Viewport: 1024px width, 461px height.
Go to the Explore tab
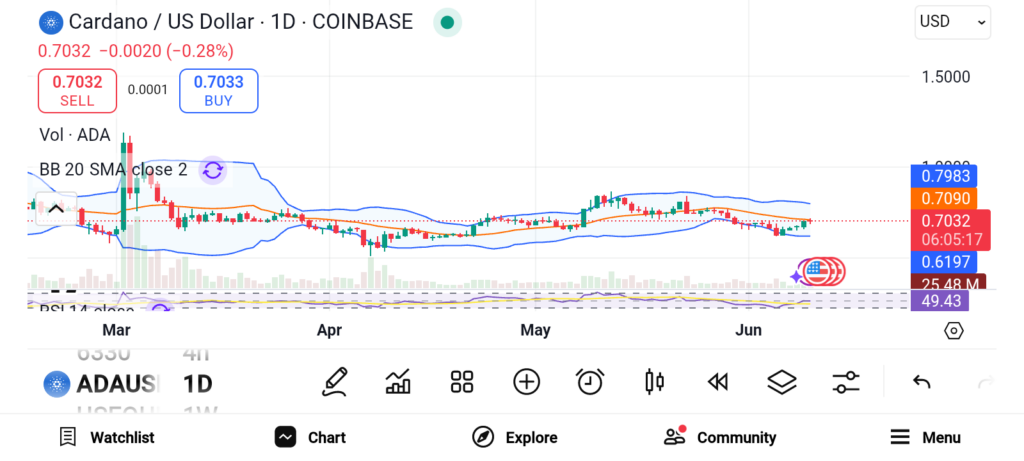pos(515,437)
